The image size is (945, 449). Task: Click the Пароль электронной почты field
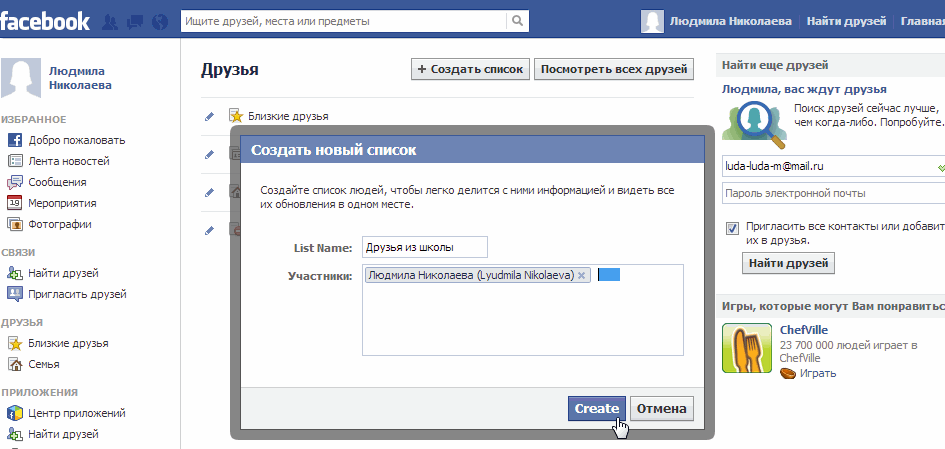tap(834, 193)
